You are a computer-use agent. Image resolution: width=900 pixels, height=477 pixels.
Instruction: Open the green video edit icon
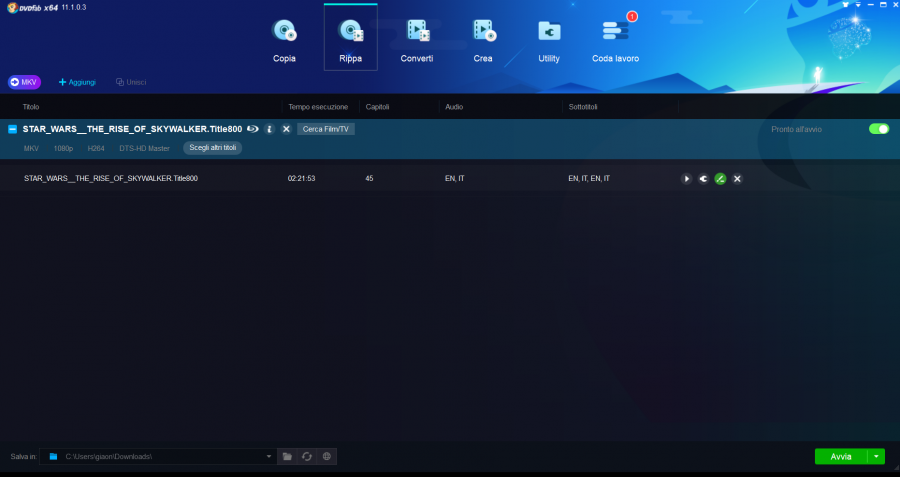tap(720, 179)
